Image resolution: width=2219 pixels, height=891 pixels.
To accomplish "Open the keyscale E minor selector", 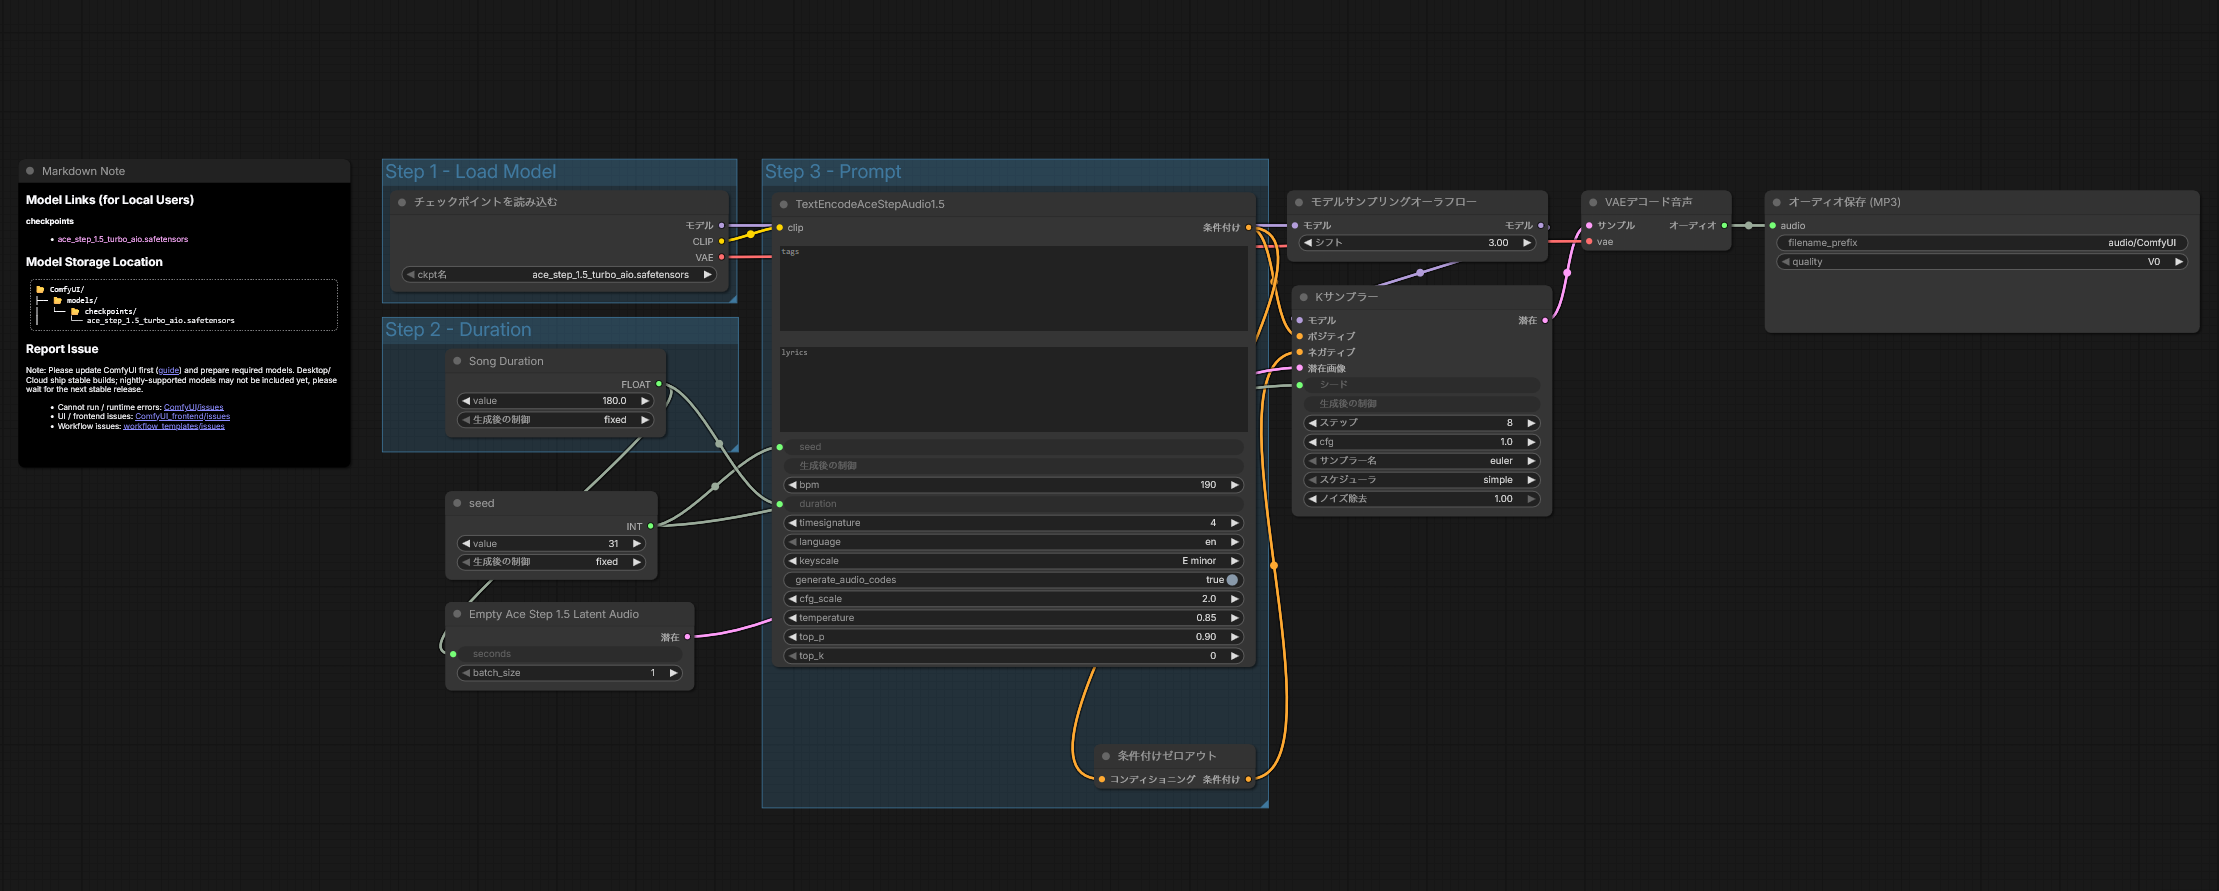I will click(x=1012, y=561).
